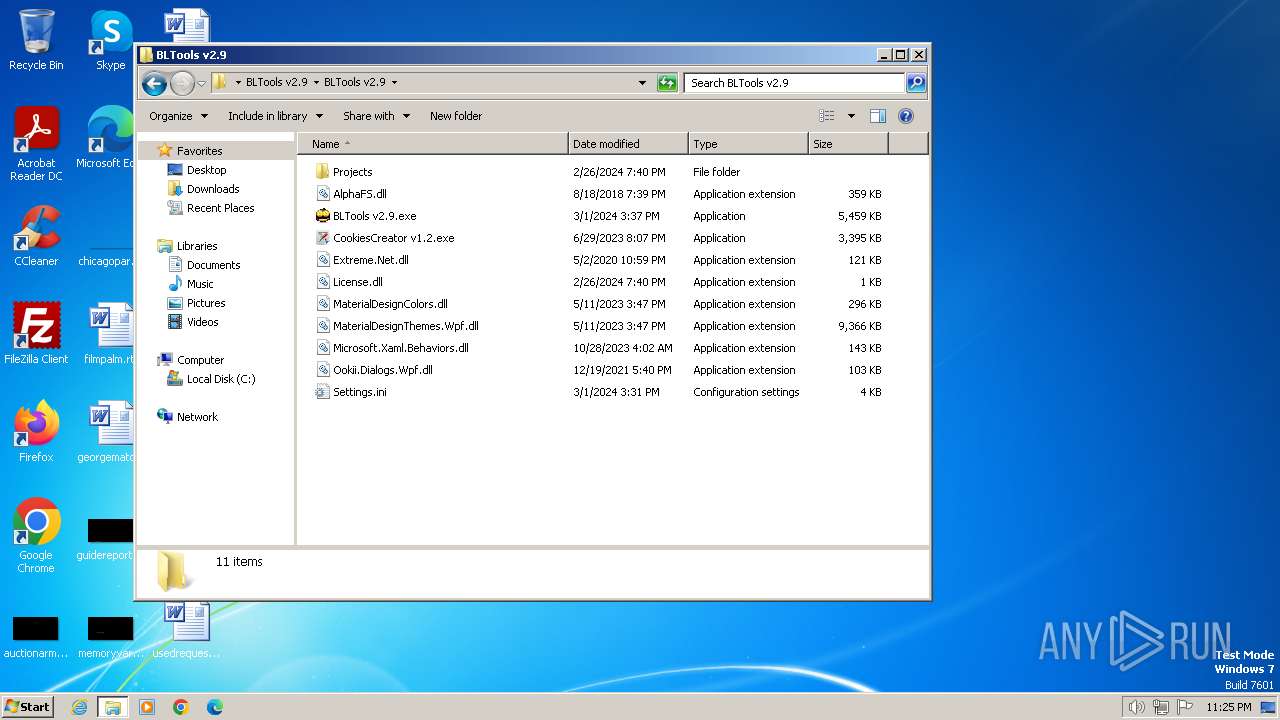Open the change view options arrow
The width and height of the screenshot is (1280, 720).
point(851,116)
